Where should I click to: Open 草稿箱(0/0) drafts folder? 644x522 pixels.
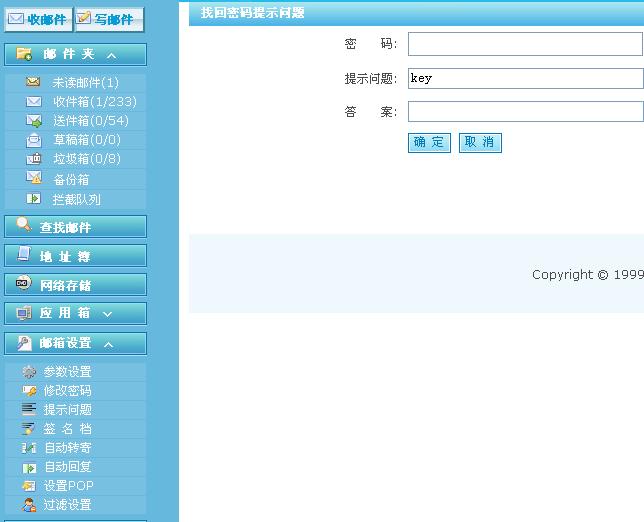pyautogui.click(x=87, y=140)
